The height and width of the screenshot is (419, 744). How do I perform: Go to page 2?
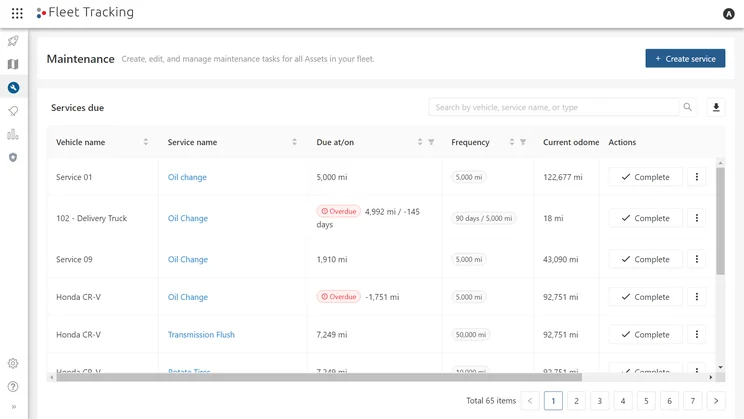576,401
